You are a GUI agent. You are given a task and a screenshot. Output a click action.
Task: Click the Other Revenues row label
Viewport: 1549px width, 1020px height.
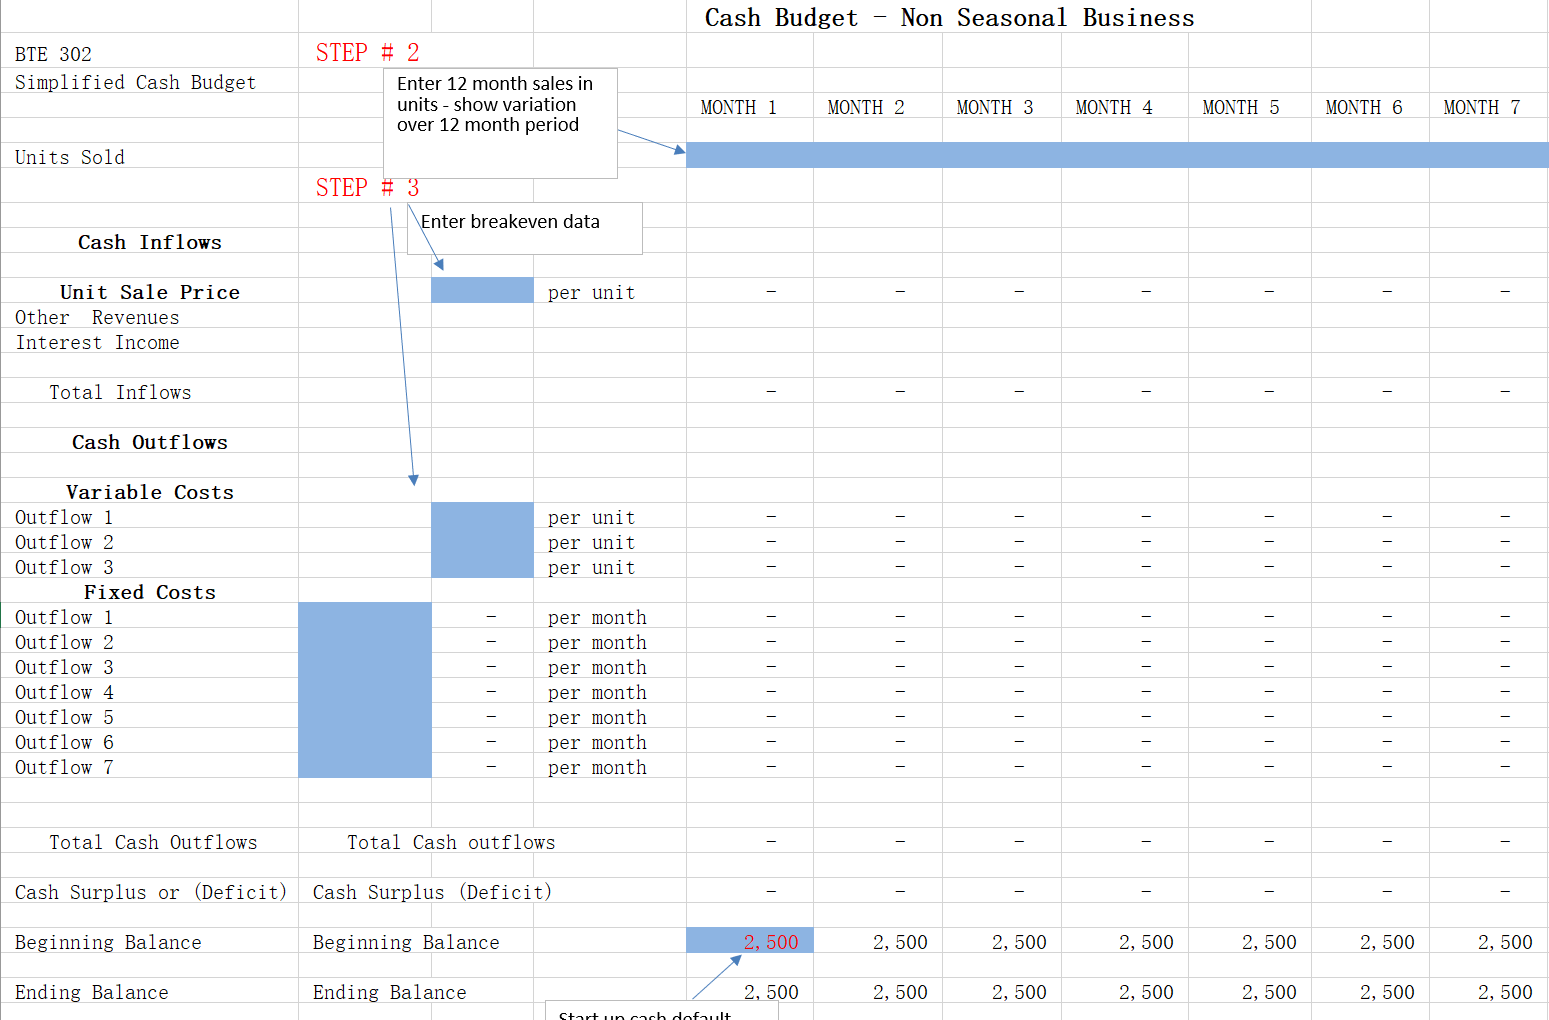pos(97,317)
